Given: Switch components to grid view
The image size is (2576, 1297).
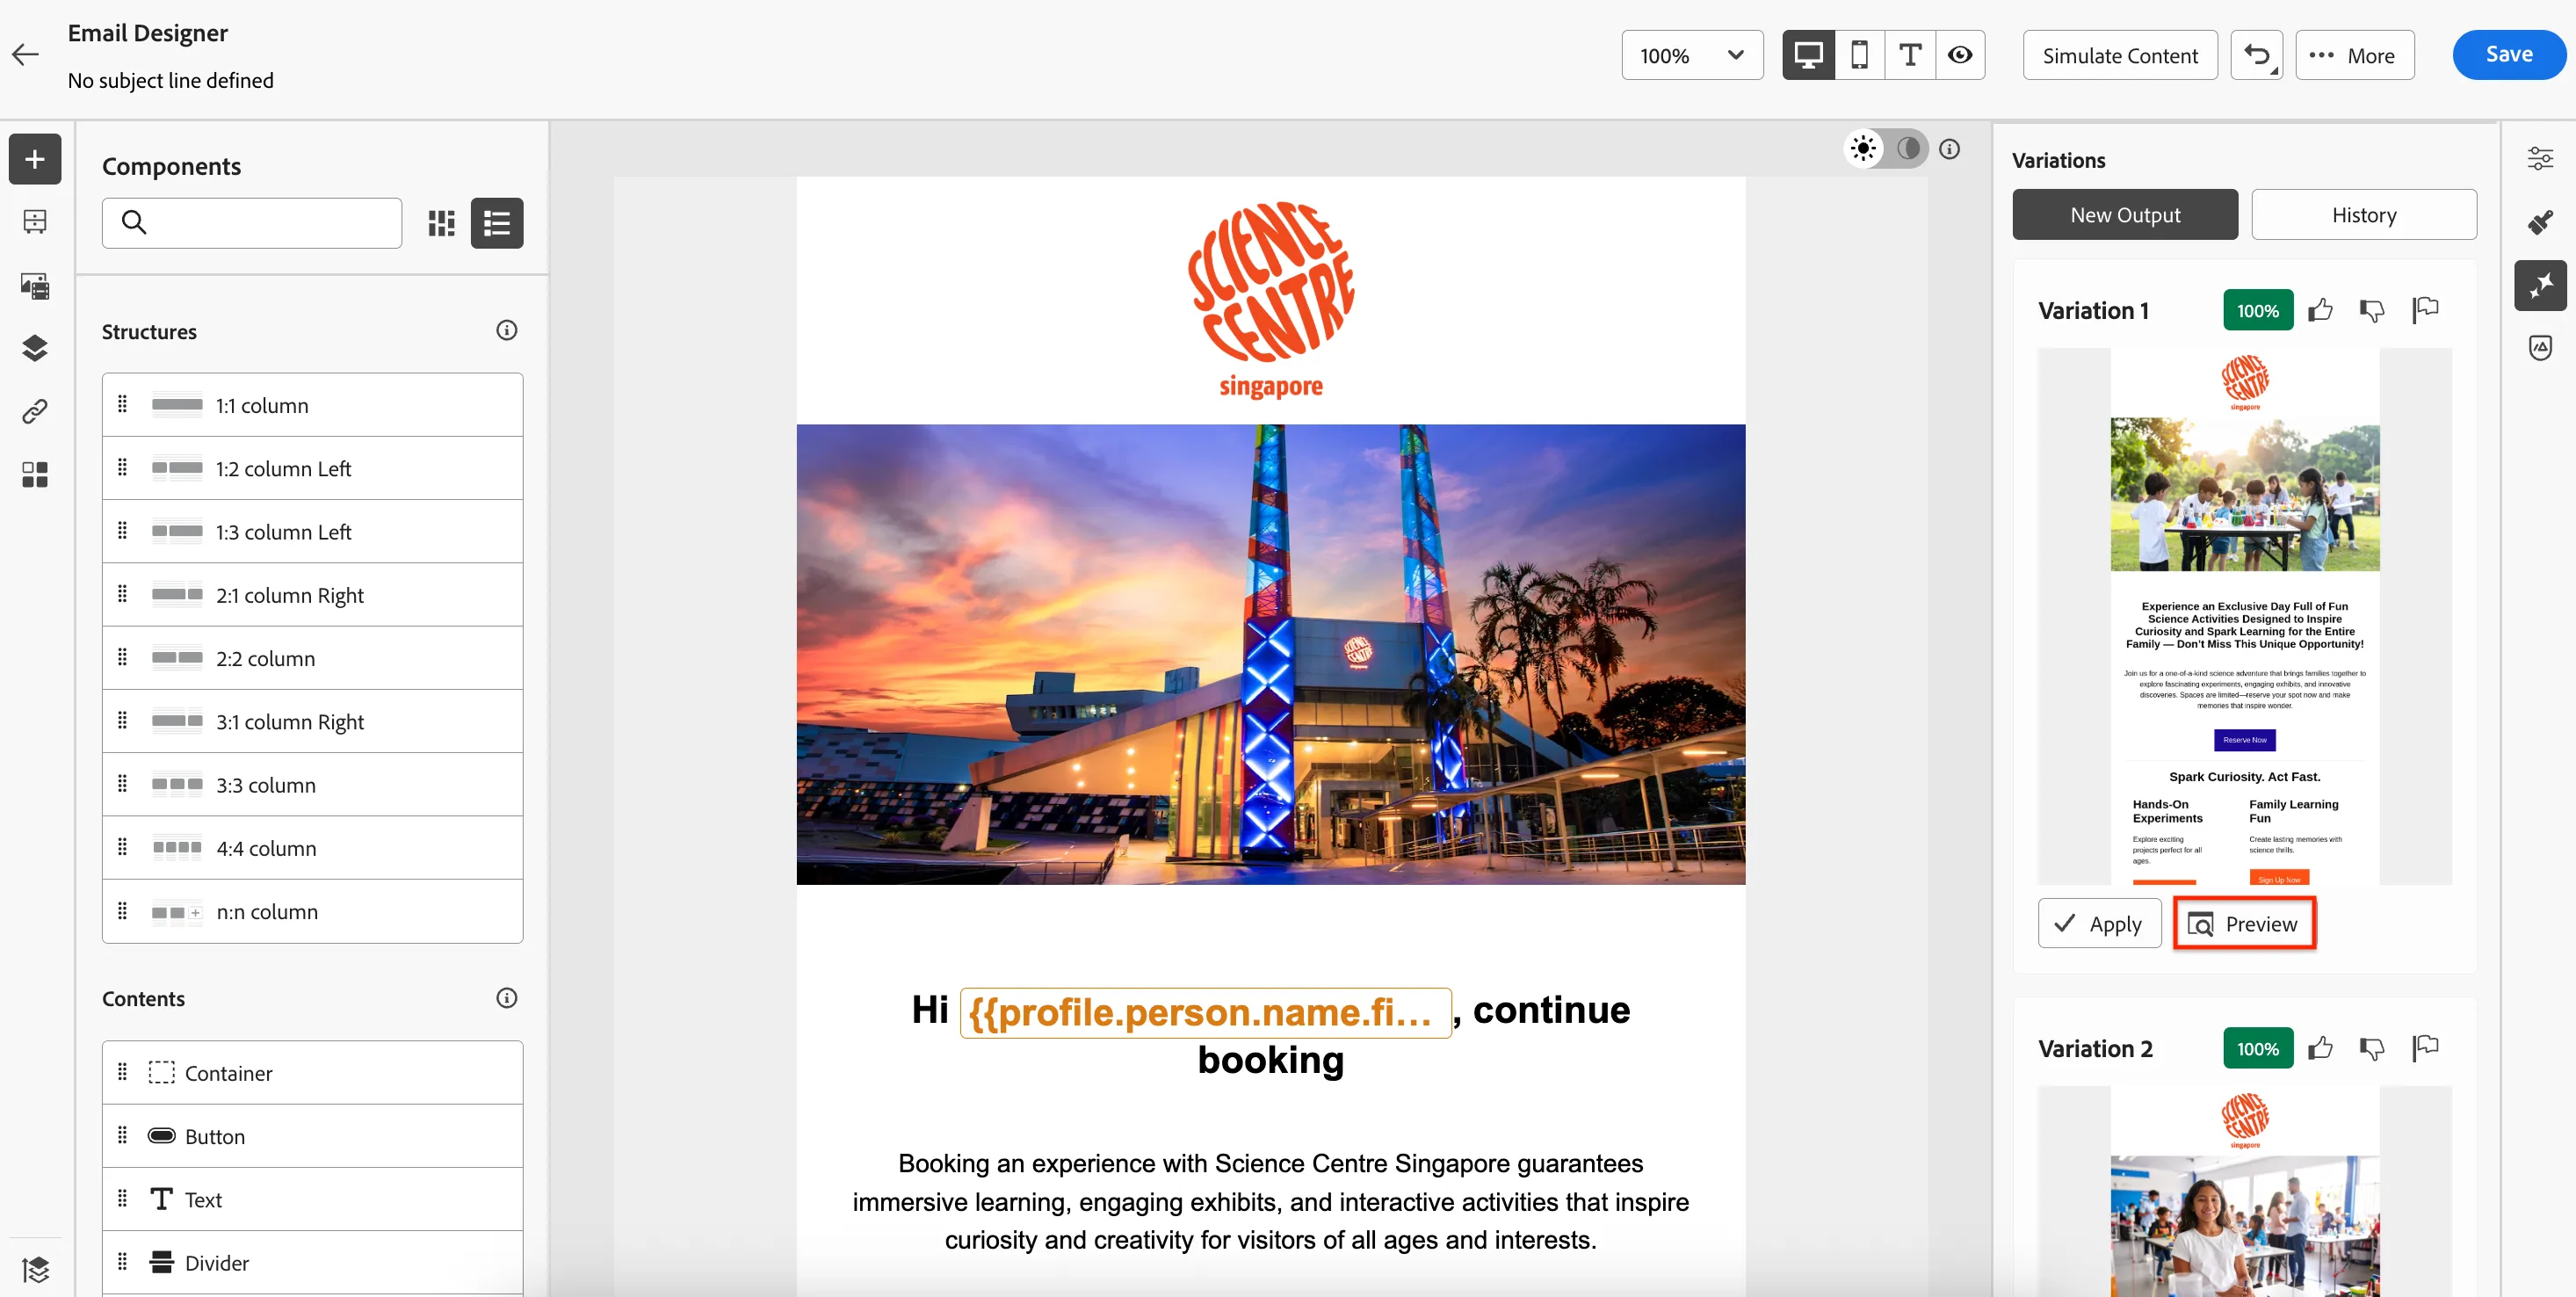Looking at the screenshot, I should click(441, 223).
